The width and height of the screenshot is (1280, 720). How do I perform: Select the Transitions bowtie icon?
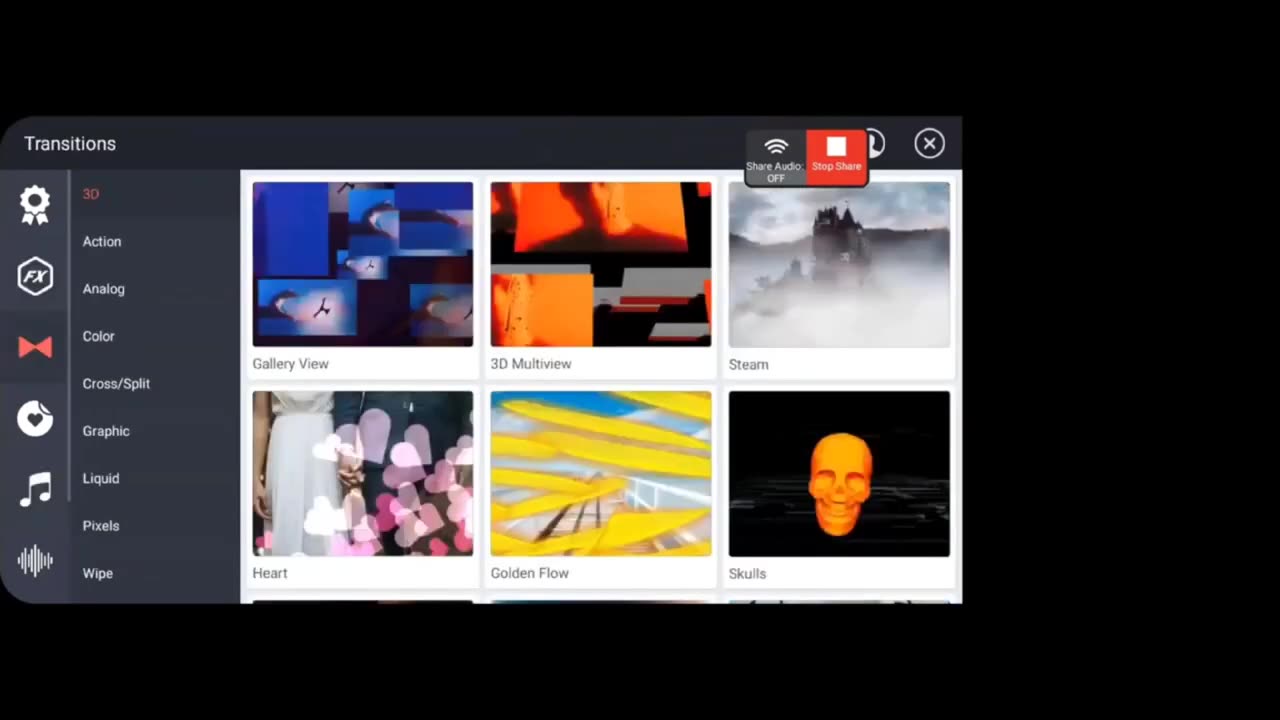pyautogui.click(x=35, y=347)
